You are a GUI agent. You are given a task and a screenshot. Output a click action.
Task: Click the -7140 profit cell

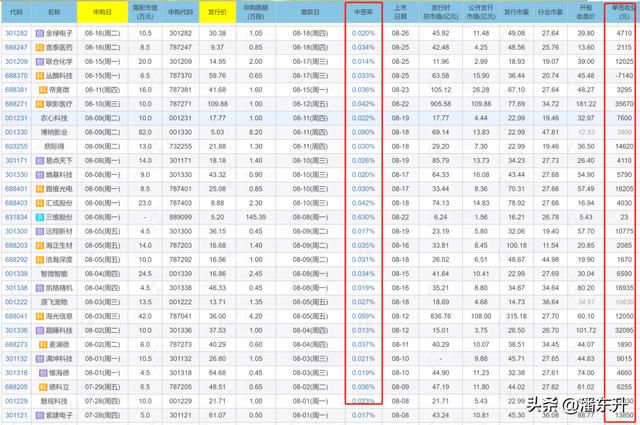[x=624, y=76]
